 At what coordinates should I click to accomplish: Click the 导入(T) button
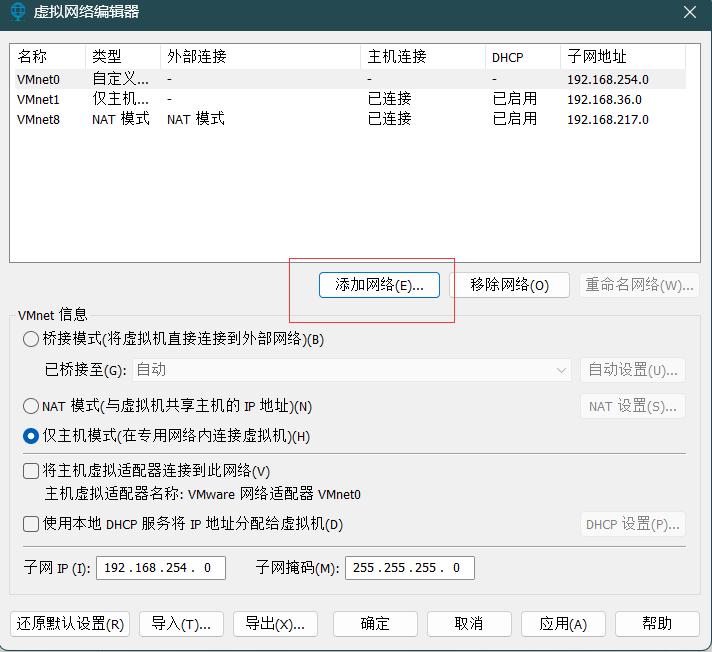point(181,624)
